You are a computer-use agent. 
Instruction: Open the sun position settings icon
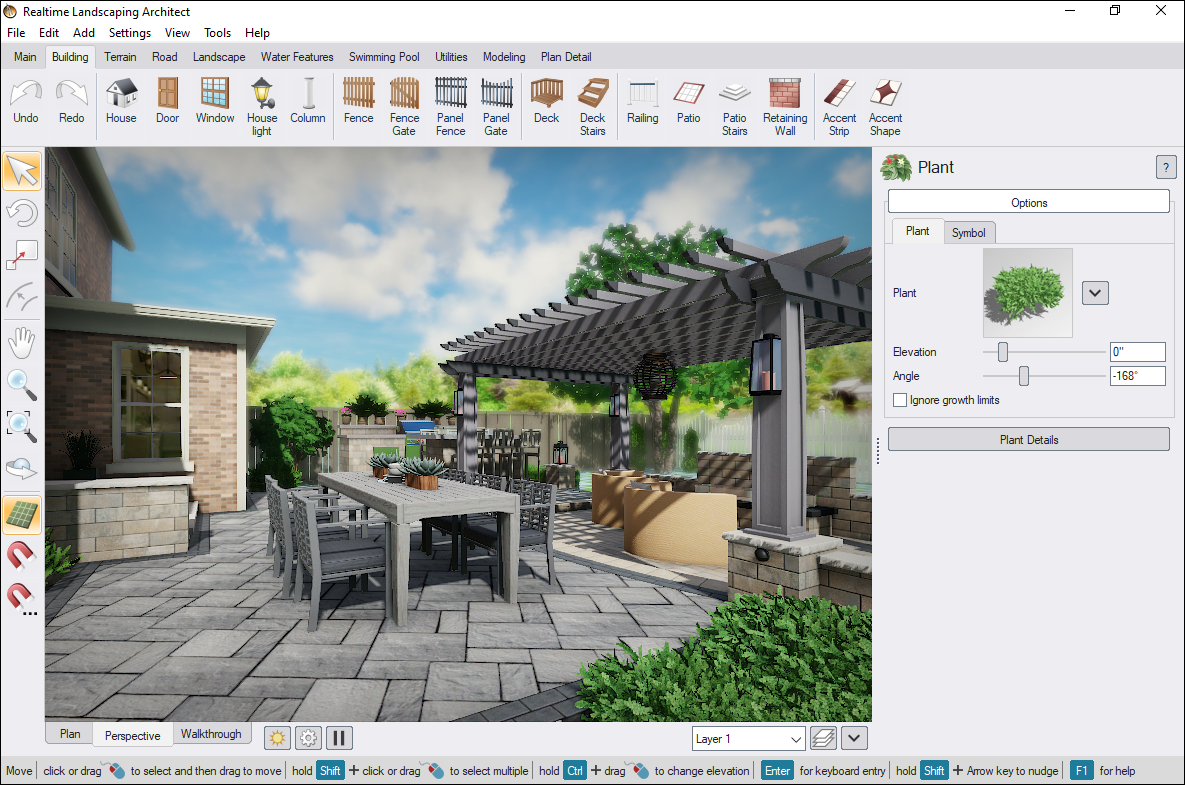point(277,737)
